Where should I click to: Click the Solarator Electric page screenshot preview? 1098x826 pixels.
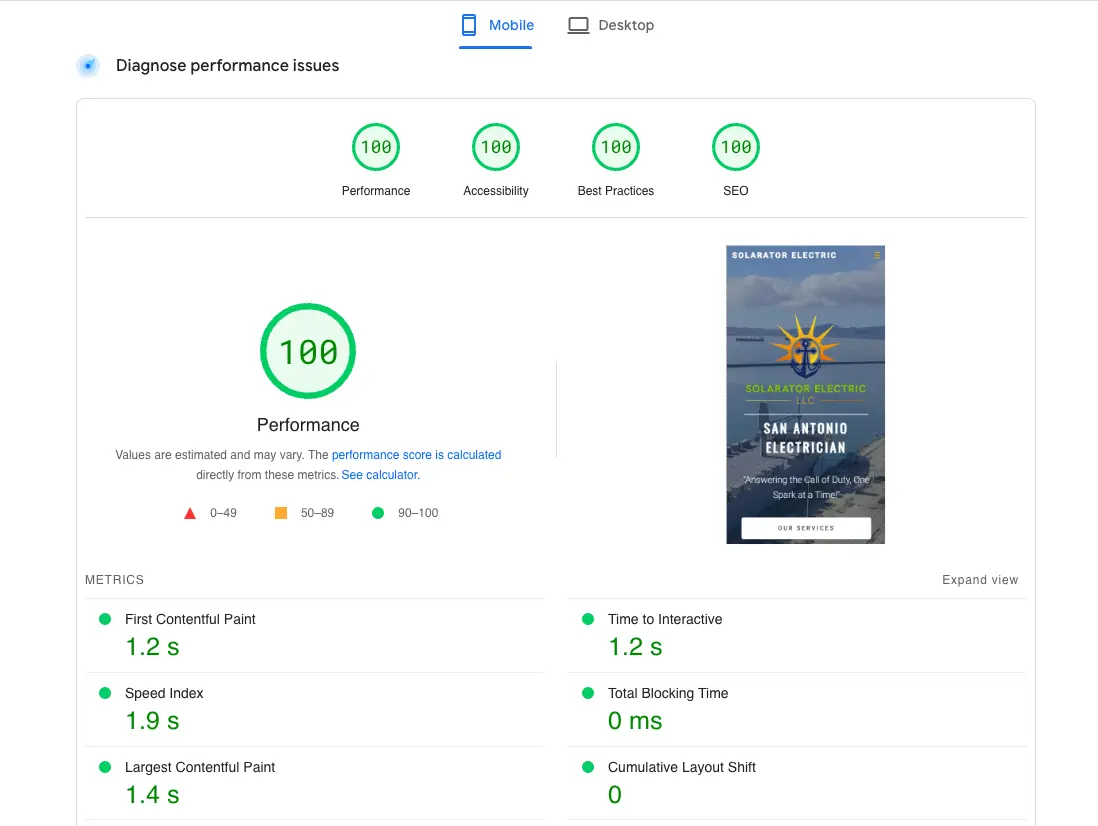tap(805, 394)
